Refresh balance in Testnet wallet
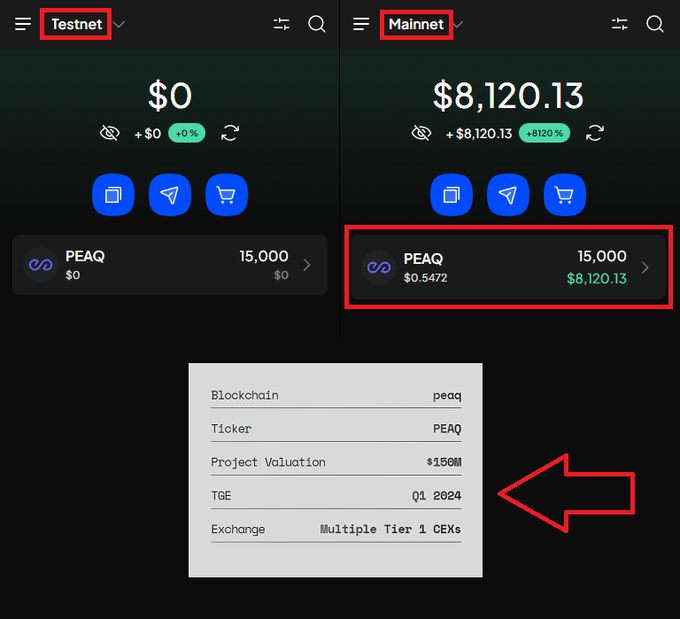 [230, 133]
